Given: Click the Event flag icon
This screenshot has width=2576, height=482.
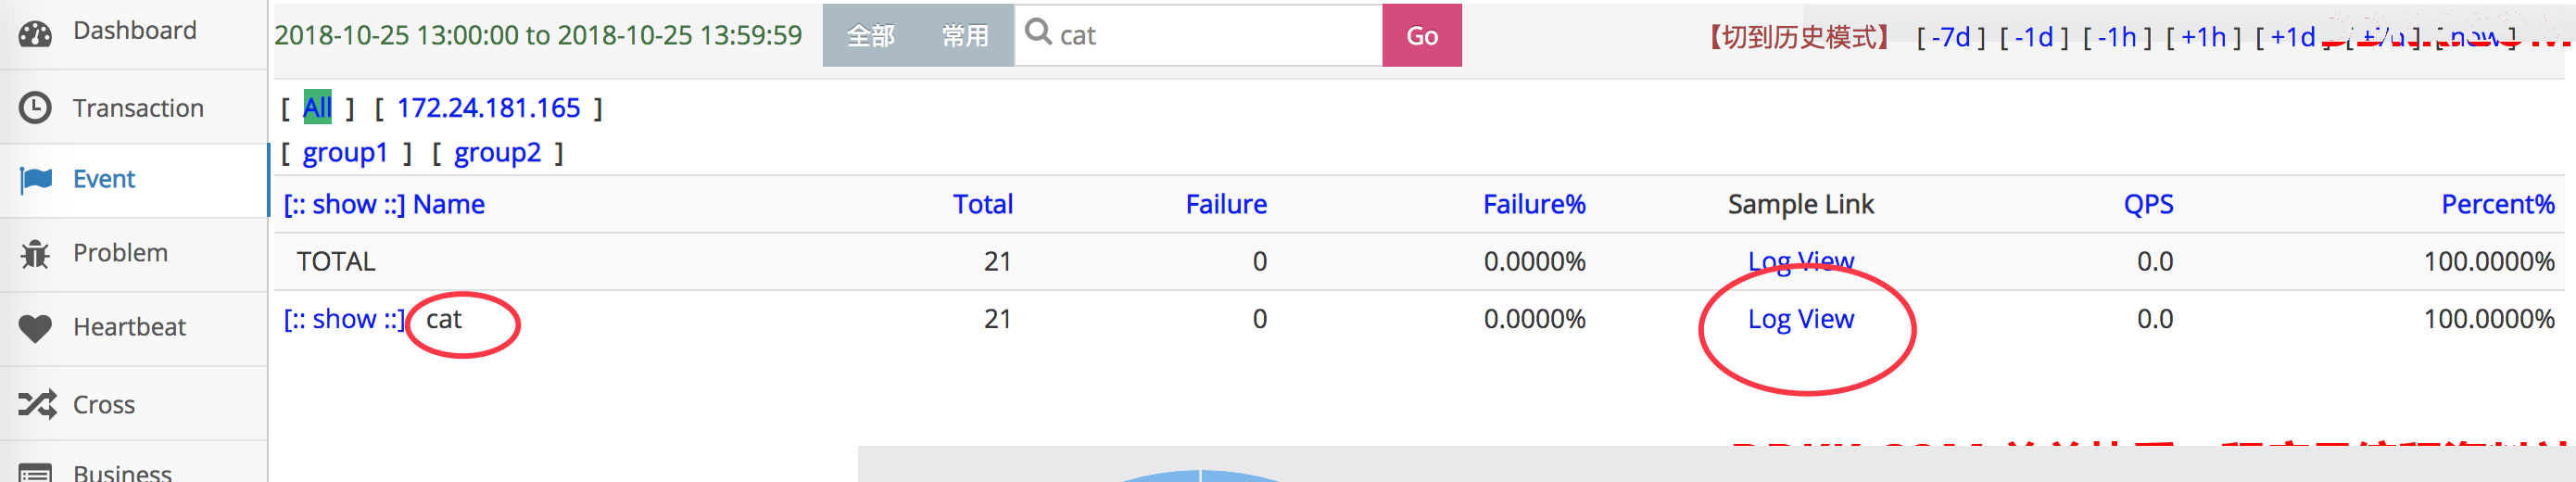Looking at the screenshot, I should coord(36,180).
